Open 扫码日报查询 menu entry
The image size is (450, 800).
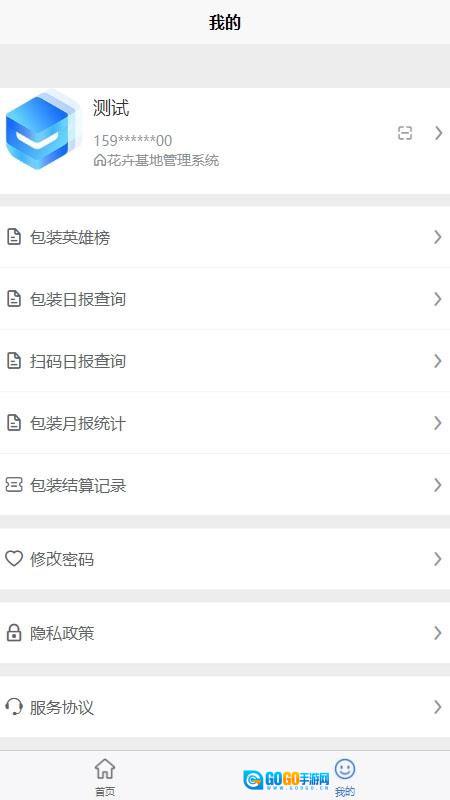point(225,361)
